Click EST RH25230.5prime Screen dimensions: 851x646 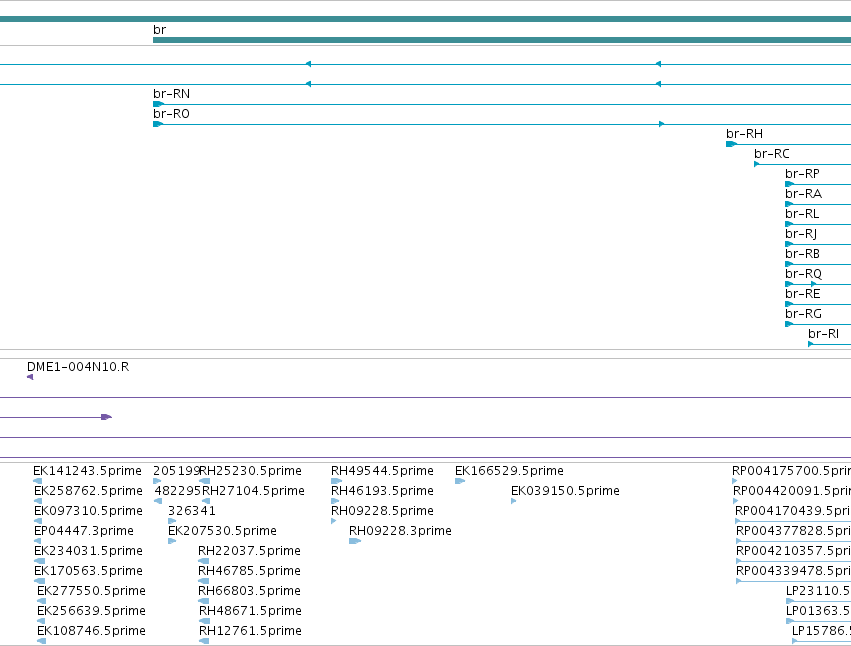(250, 471)
